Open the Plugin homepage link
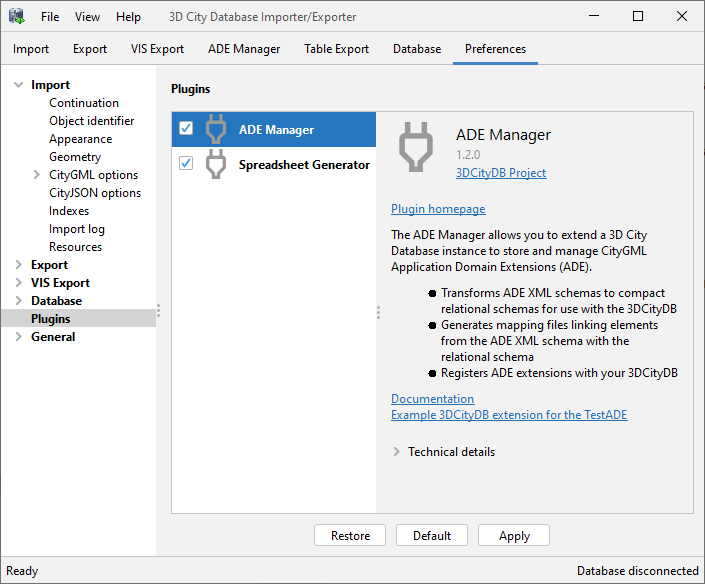705x584 pixels. [438, 209]
